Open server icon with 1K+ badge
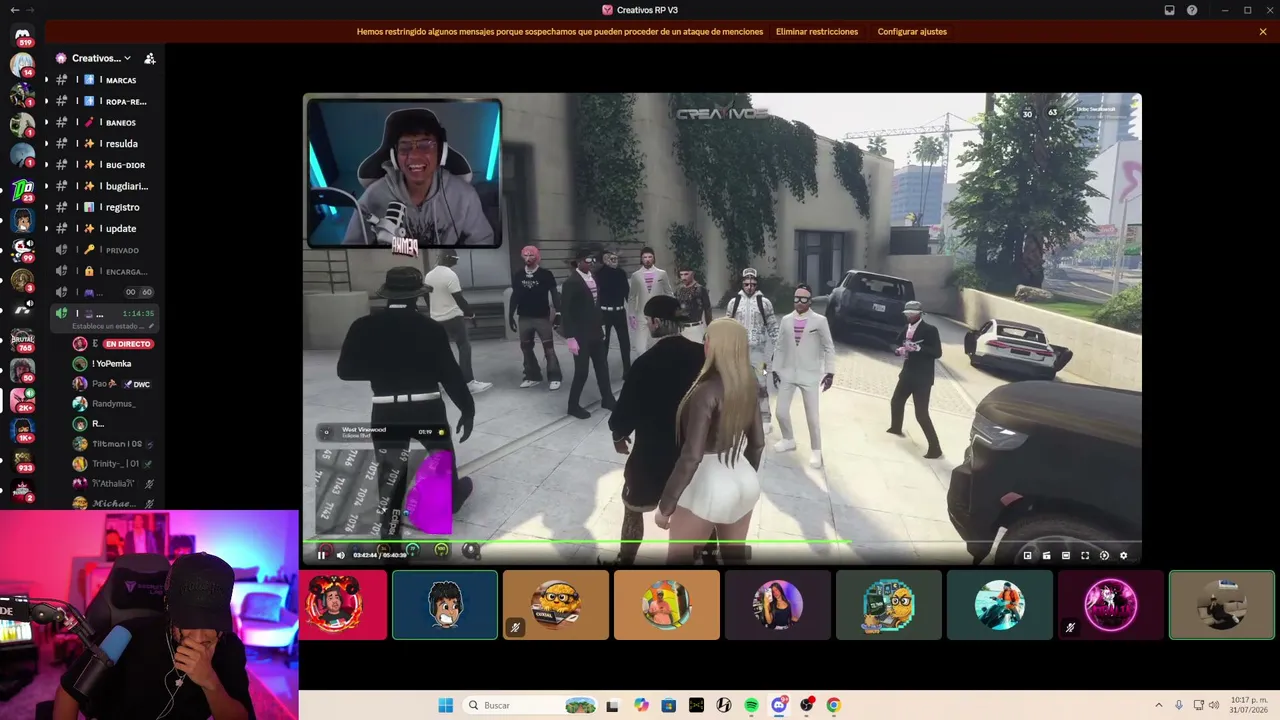The width and height of the screenshot is (1280, 720). coord(22,431)
